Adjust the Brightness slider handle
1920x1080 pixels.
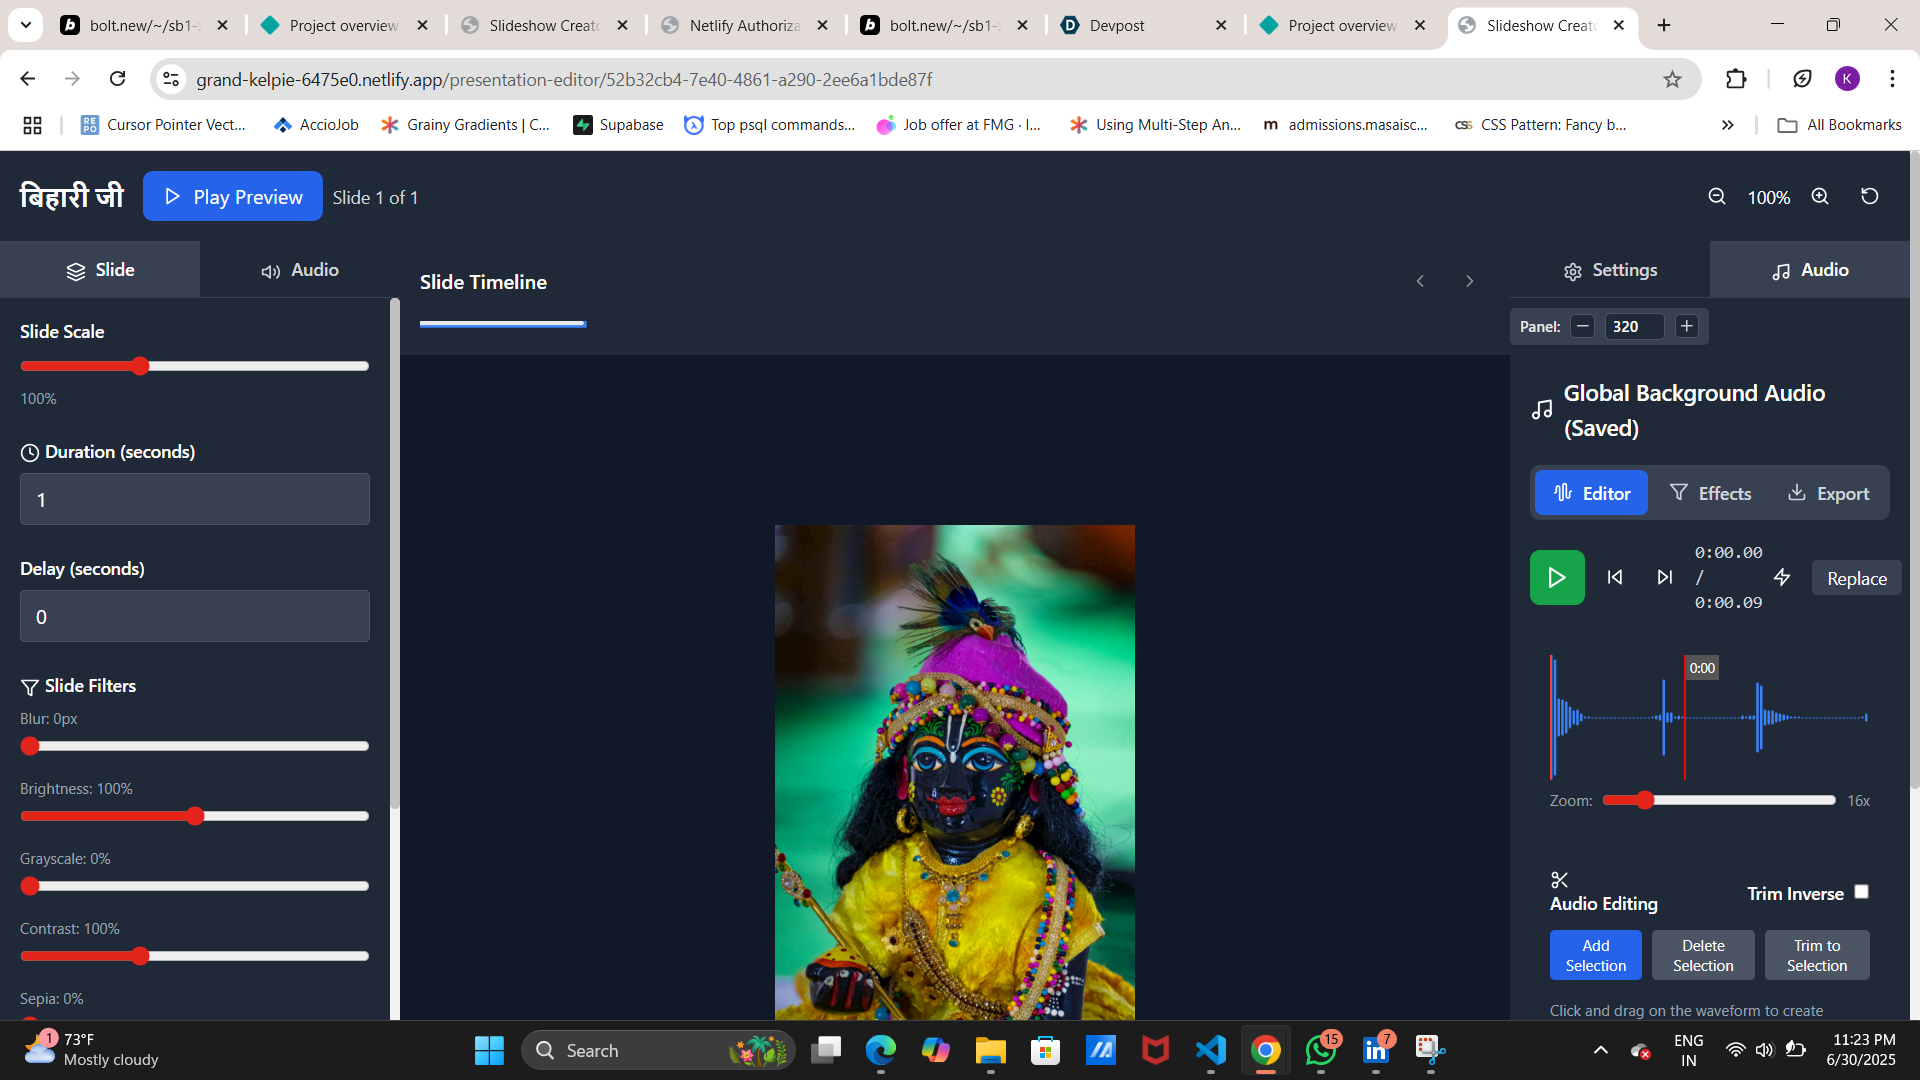point(195,816)
